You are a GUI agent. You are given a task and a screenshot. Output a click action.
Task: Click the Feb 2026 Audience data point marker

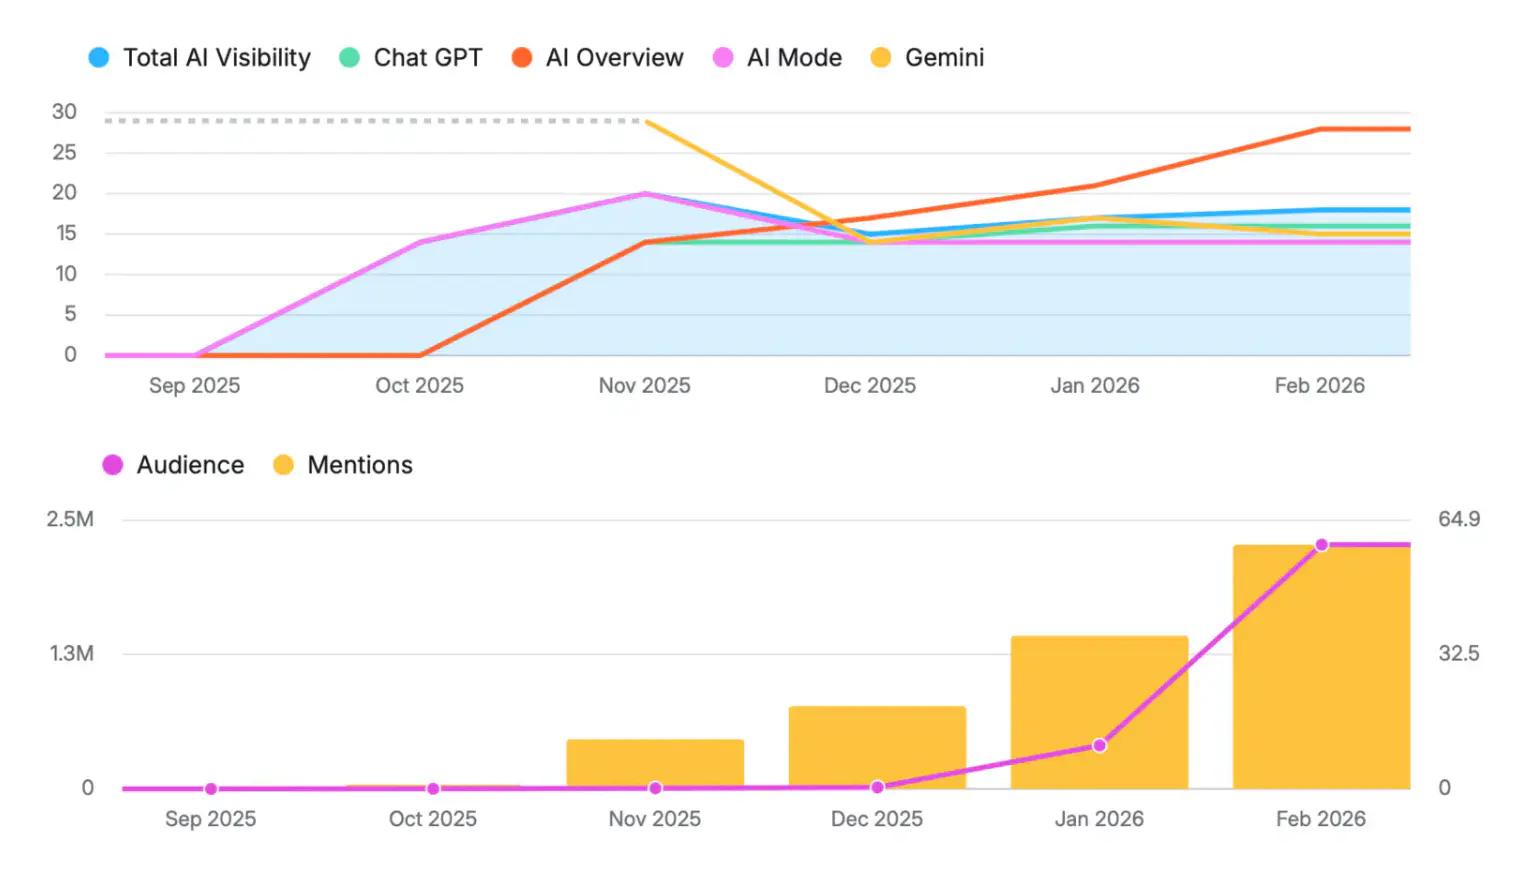pyautogui.click(x=1322, y=544)
